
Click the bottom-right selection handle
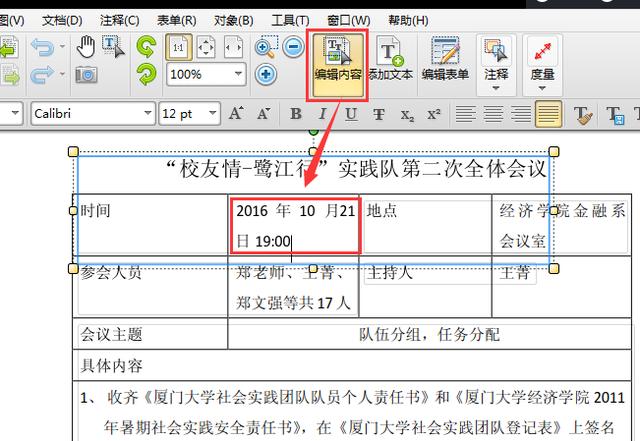coord(554,268)
